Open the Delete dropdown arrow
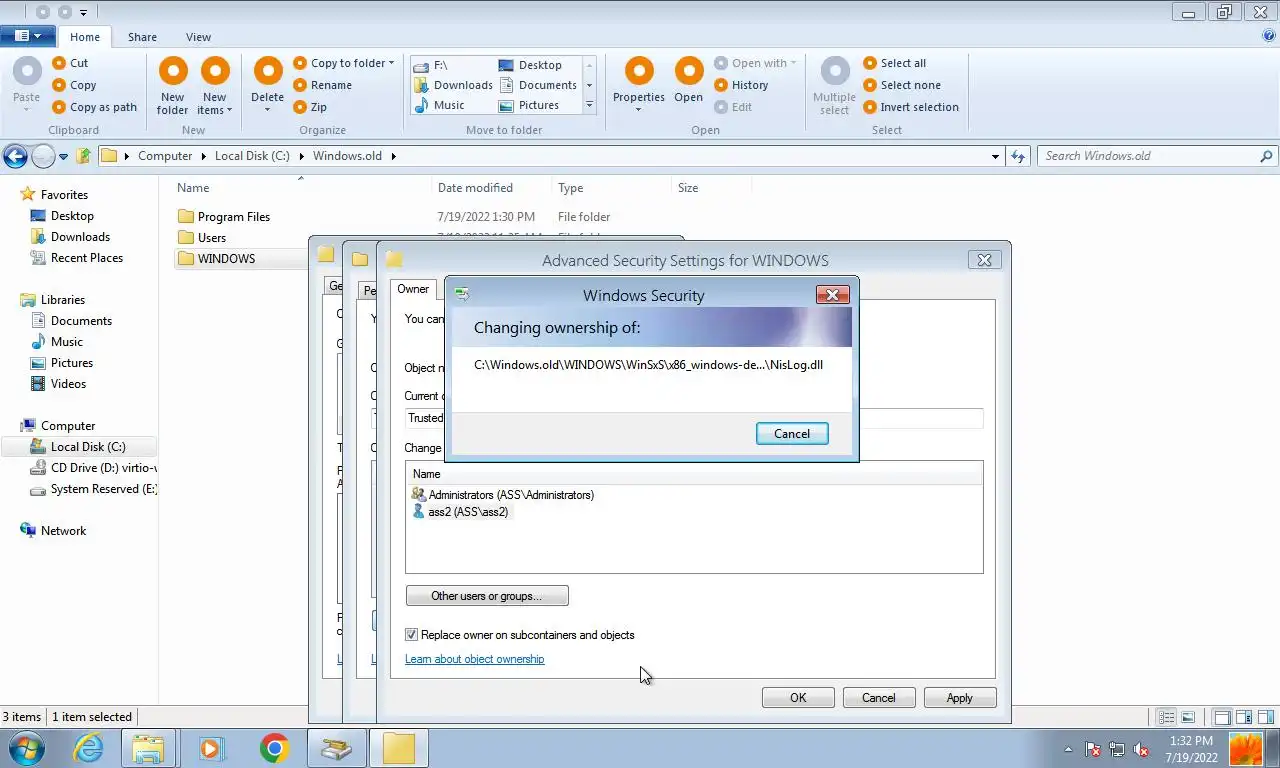The image size is (1280, 768). (267, 110)
